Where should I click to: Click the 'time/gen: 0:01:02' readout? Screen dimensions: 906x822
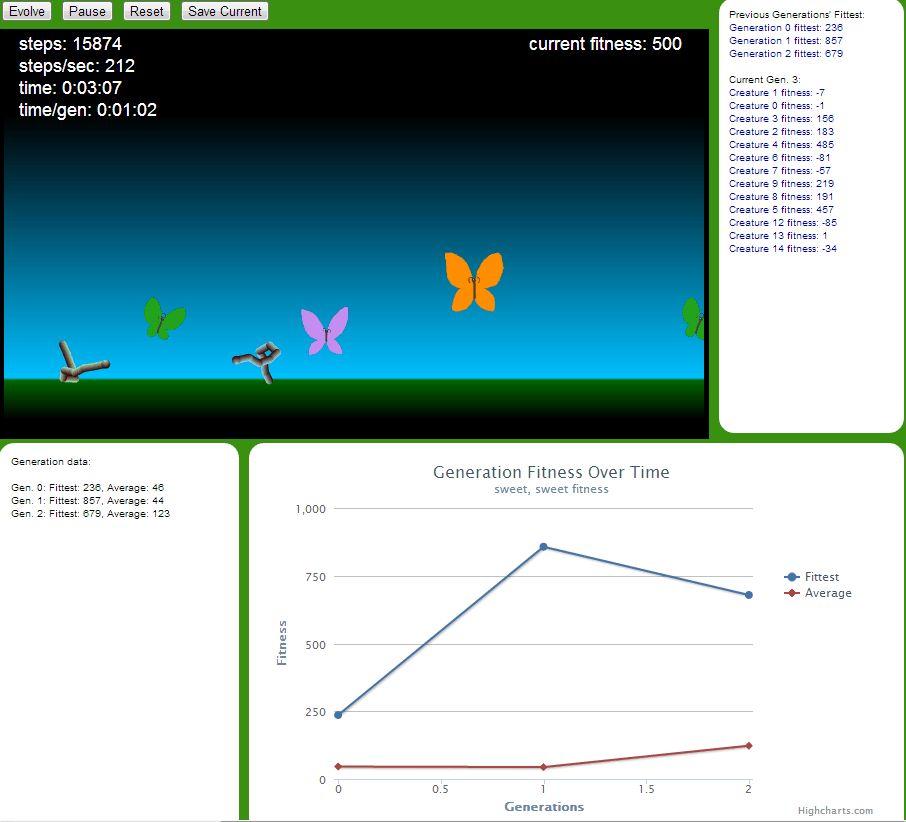[88, 110]
